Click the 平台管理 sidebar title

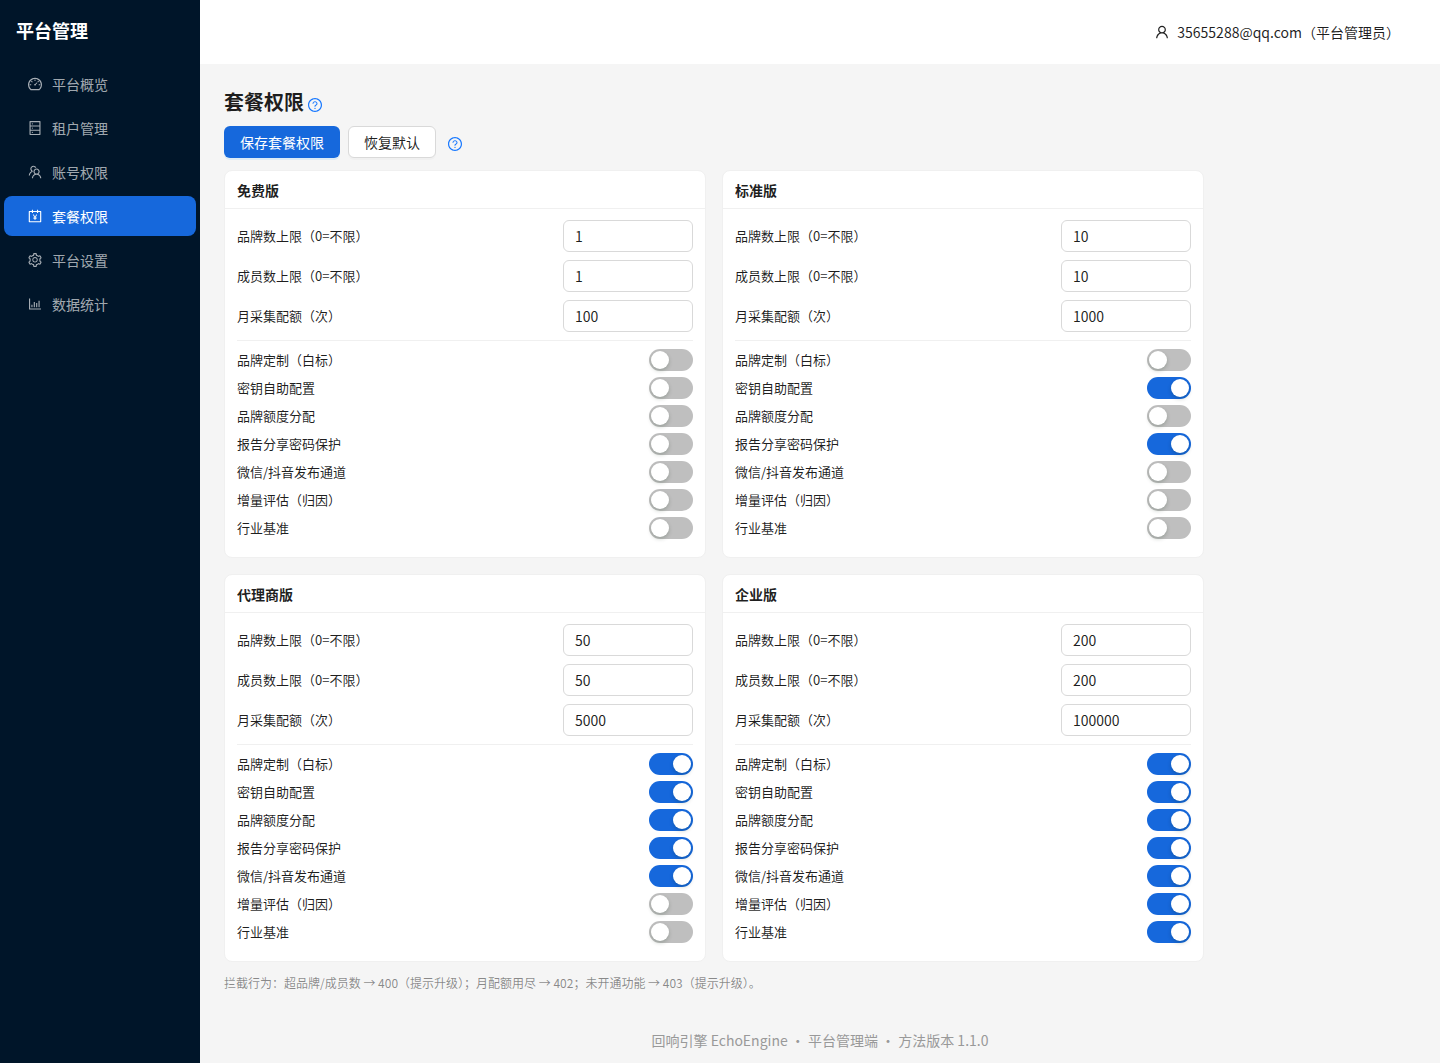click(x=52, y=31)
